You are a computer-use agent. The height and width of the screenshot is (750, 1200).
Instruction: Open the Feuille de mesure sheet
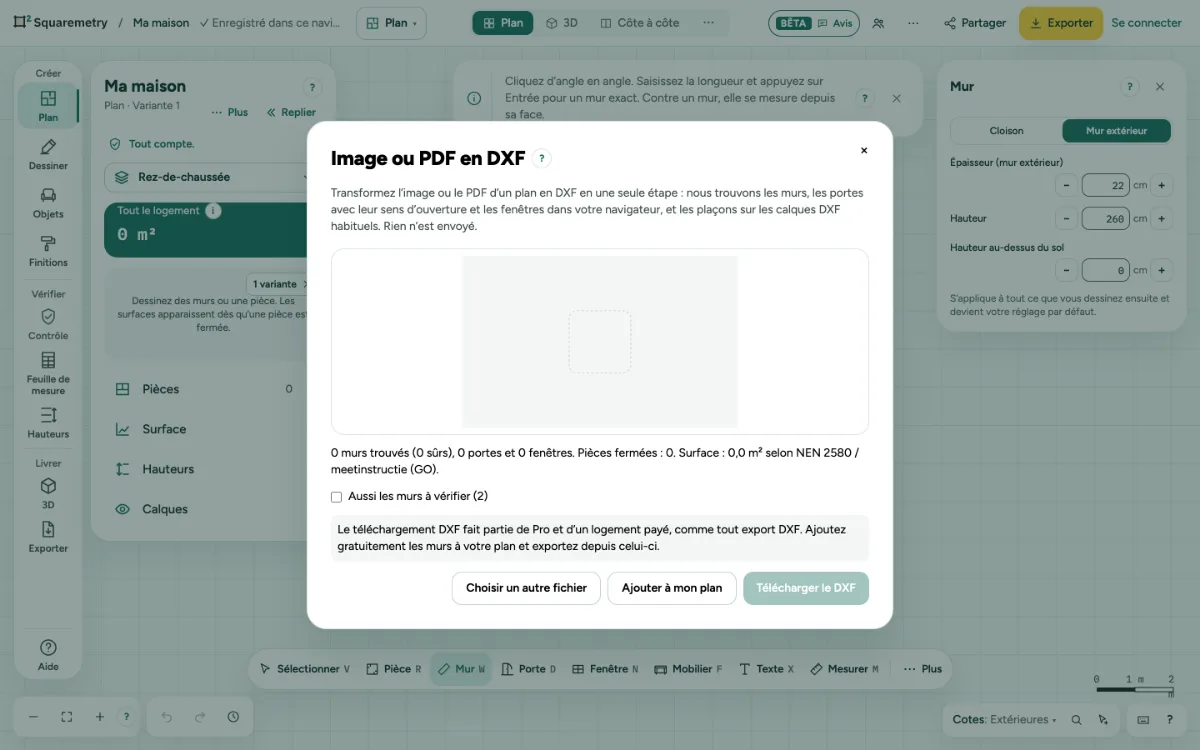point(48,372)
